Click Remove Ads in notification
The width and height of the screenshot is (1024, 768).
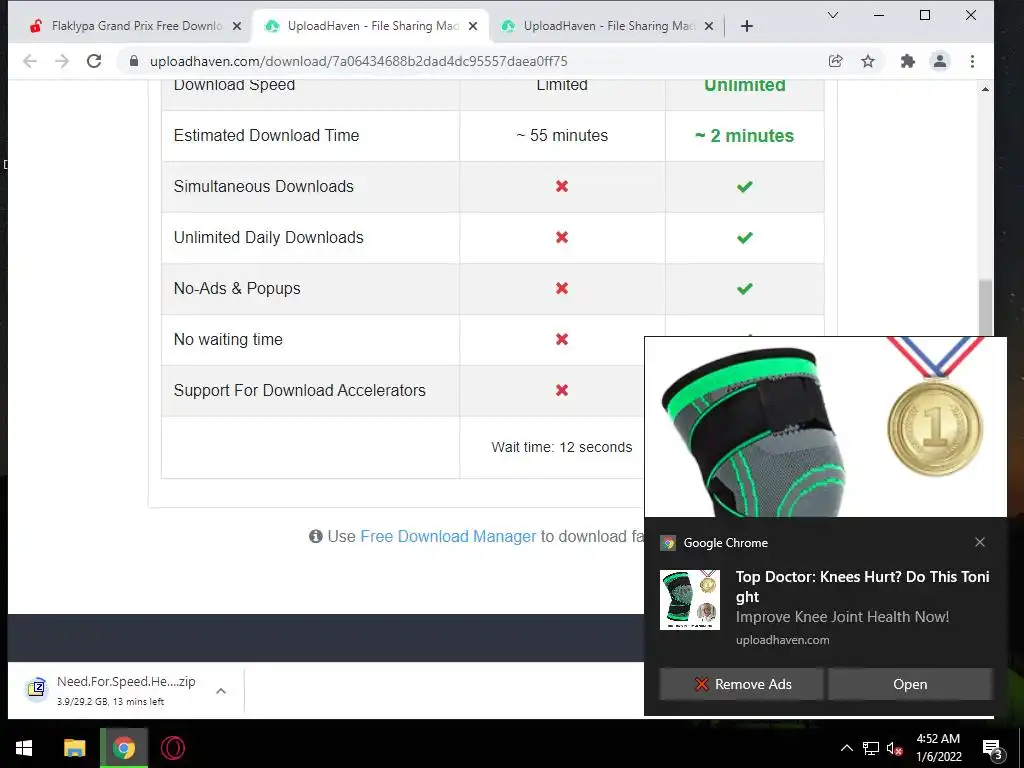[x=741, y=684]
